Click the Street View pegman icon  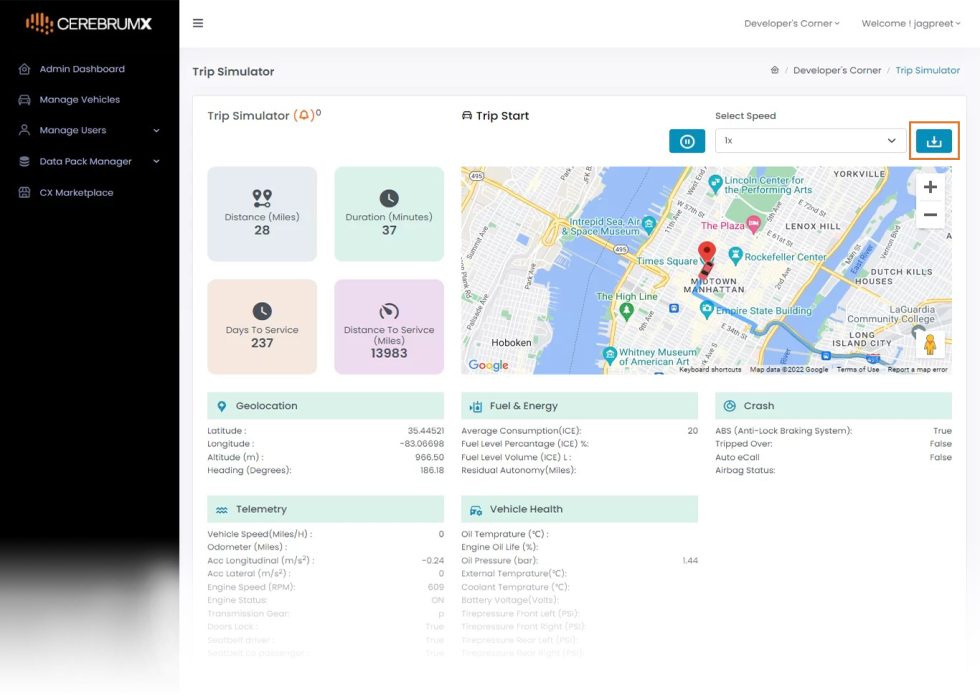click(930, 345)
